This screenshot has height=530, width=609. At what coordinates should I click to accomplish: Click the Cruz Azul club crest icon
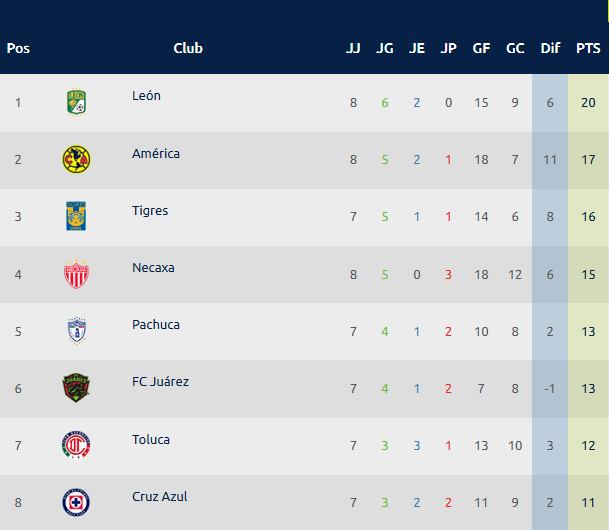(77, 502)
